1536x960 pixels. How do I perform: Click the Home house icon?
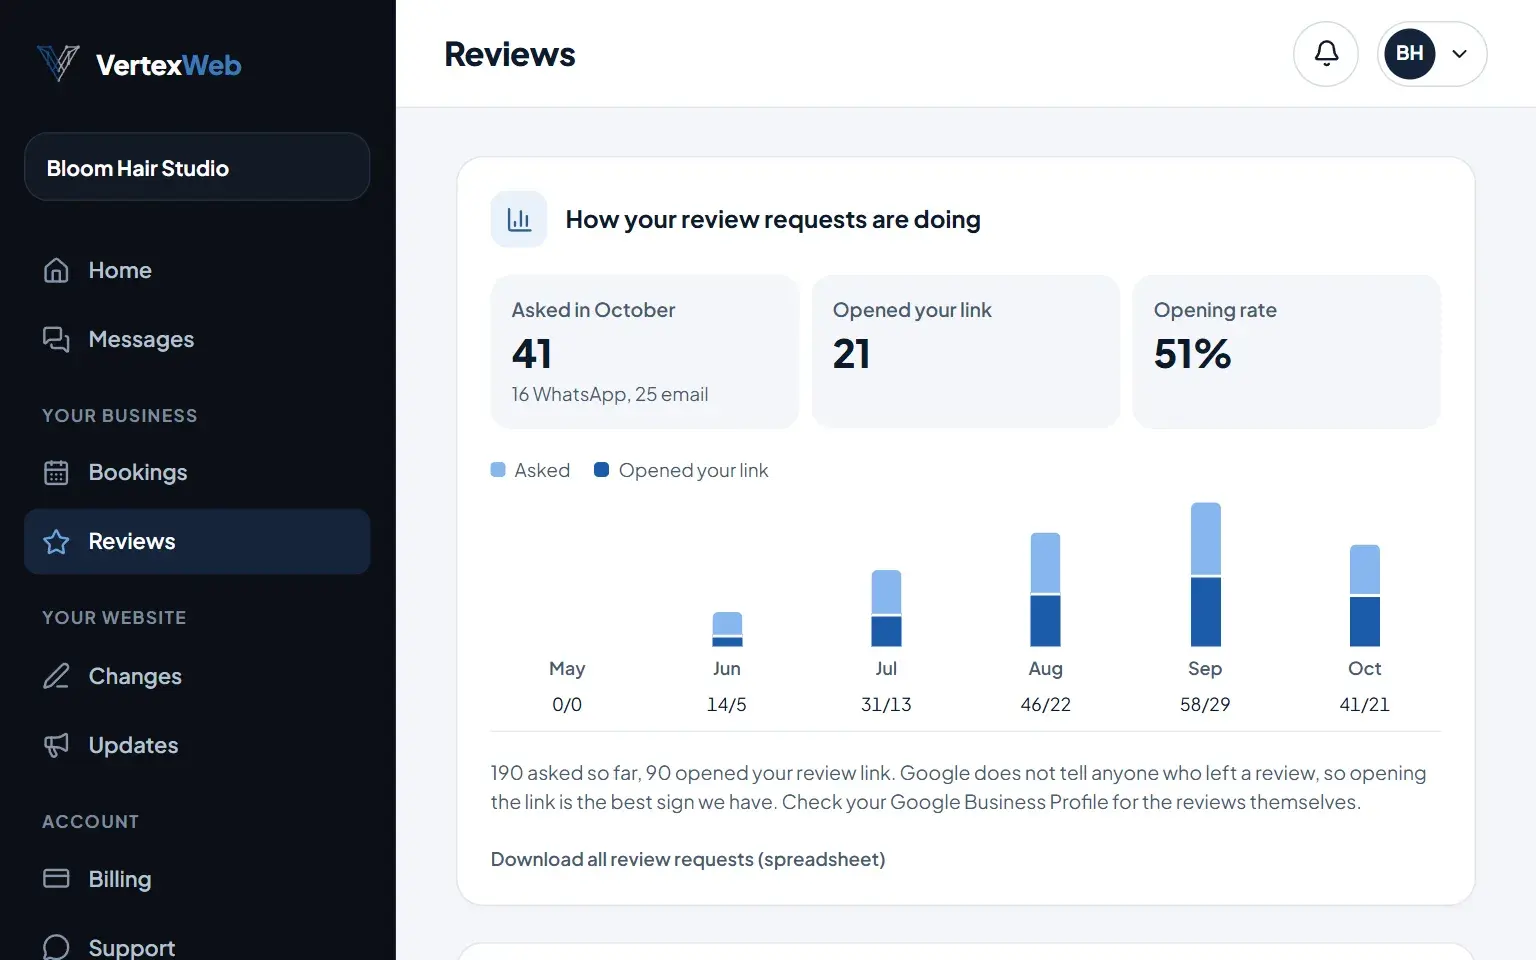[x=56, y=270]
